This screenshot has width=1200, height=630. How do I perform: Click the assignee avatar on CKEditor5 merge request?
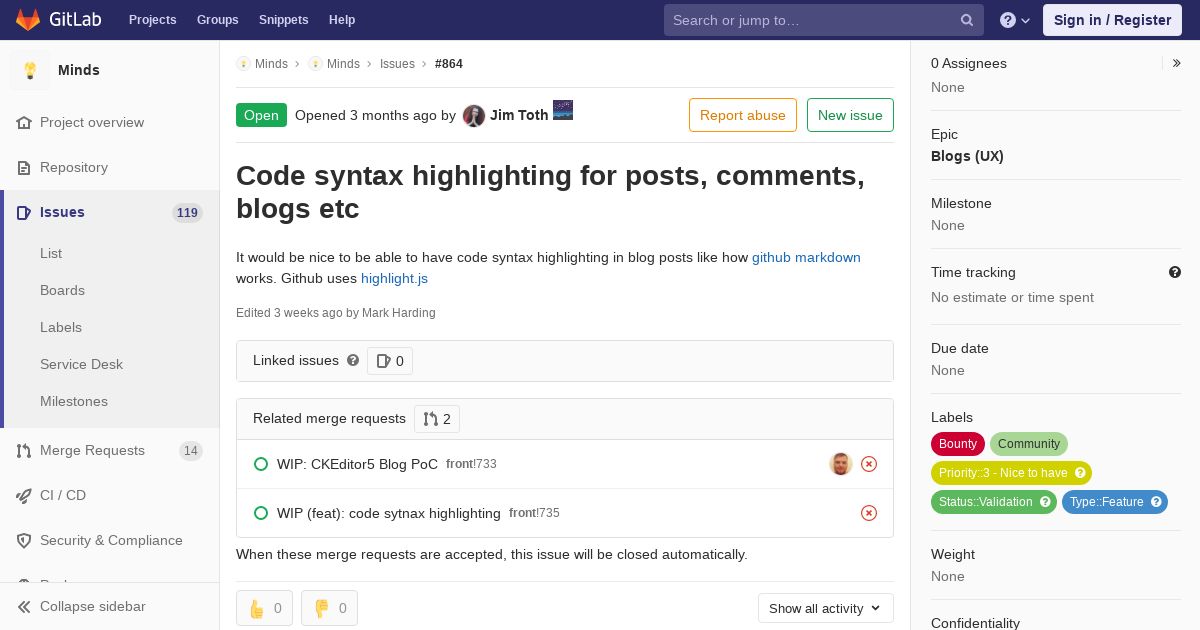pos(840,464)
